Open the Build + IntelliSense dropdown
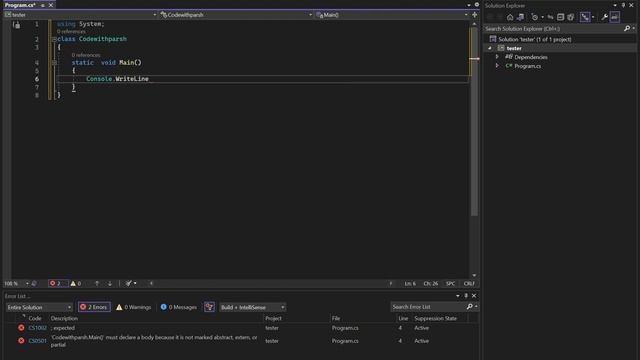The height and width of the screenshot is (360, 640). 253,307
